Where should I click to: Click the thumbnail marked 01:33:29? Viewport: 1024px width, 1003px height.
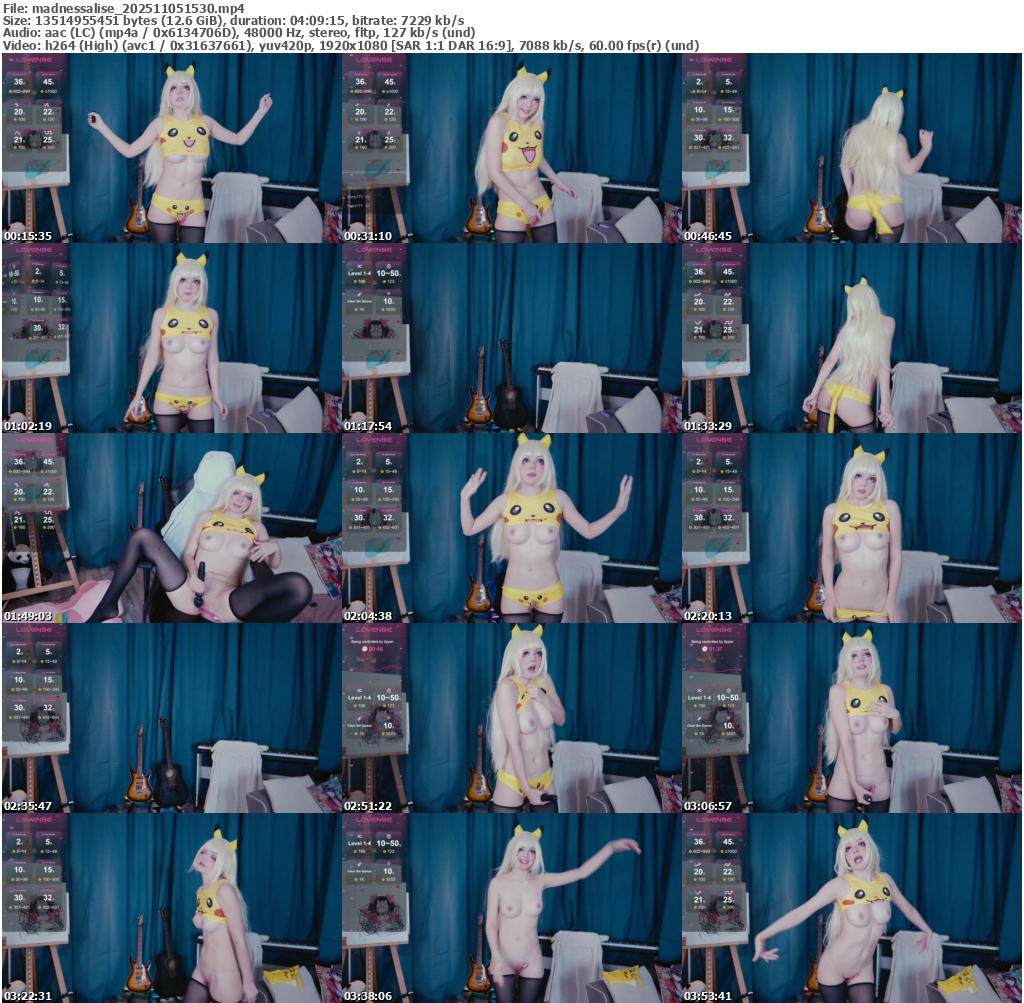pyautogui.click(x=851, y=338)
